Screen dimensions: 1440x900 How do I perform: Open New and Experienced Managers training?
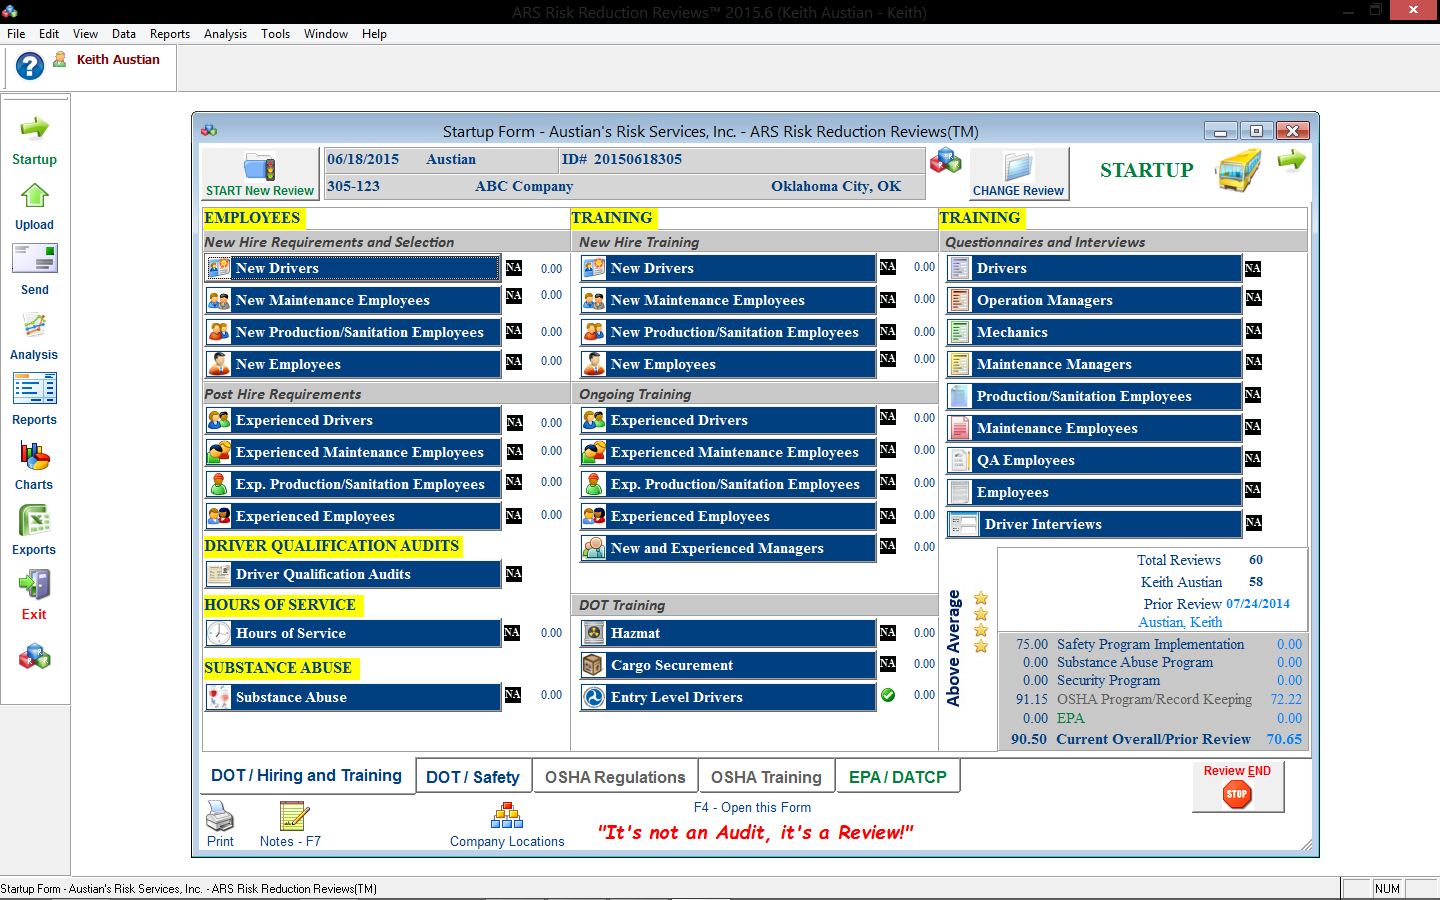click(x=727, y=548)
